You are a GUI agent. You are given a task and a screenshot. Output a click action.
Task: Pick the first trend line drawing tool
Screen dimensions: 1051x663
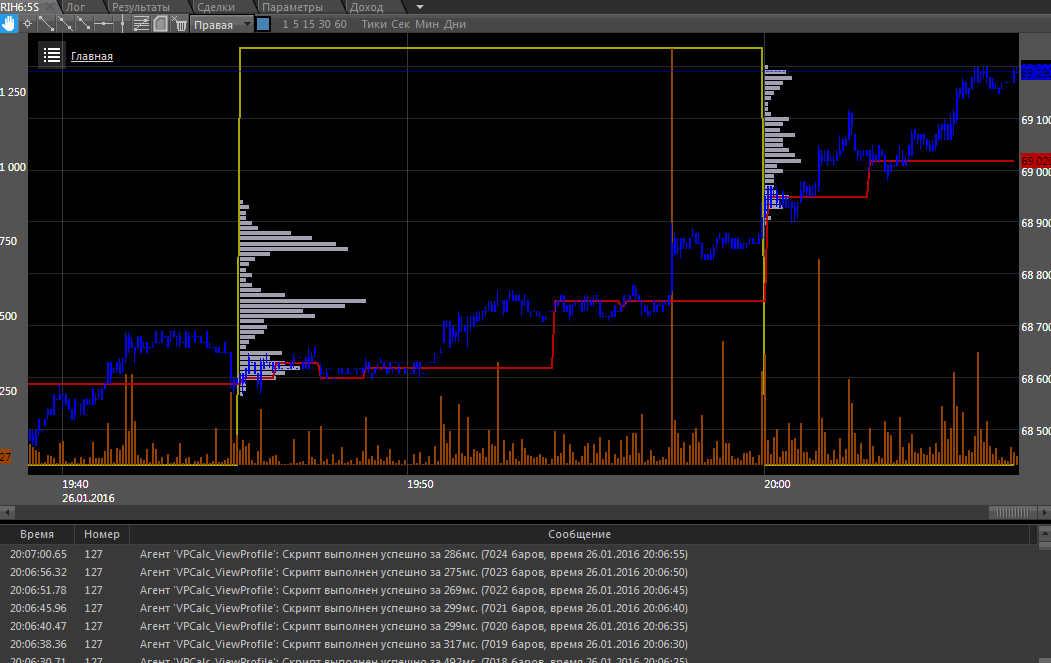(46, 24)
